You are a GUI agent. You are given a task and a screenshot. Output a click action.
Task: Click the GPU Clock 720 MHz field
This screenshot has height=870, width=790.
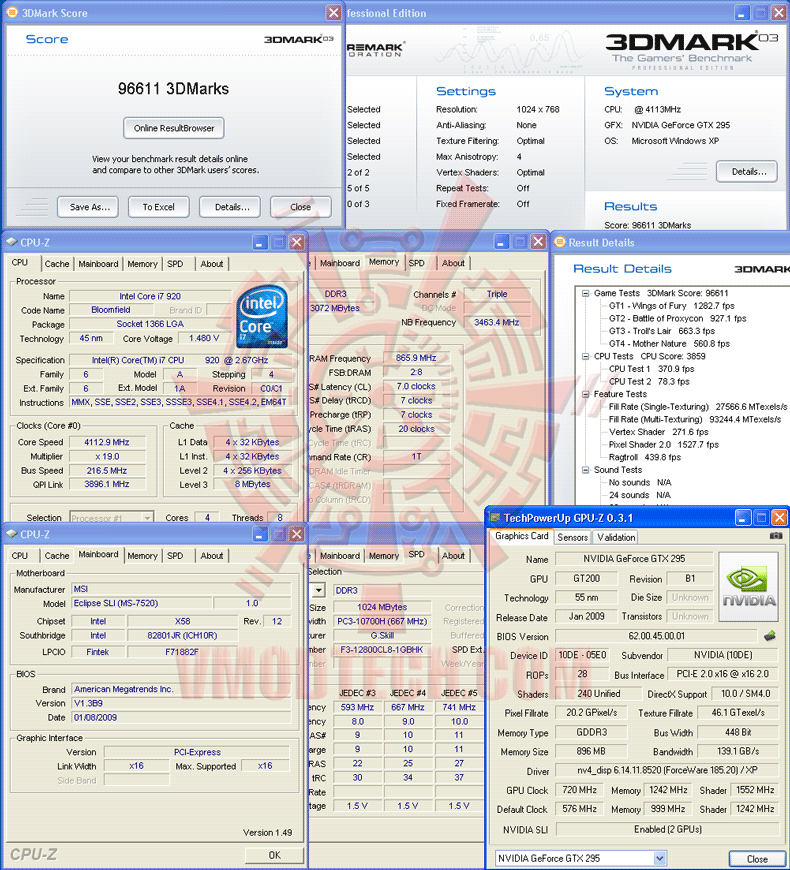pyautogui.click(x=579, y=790)
